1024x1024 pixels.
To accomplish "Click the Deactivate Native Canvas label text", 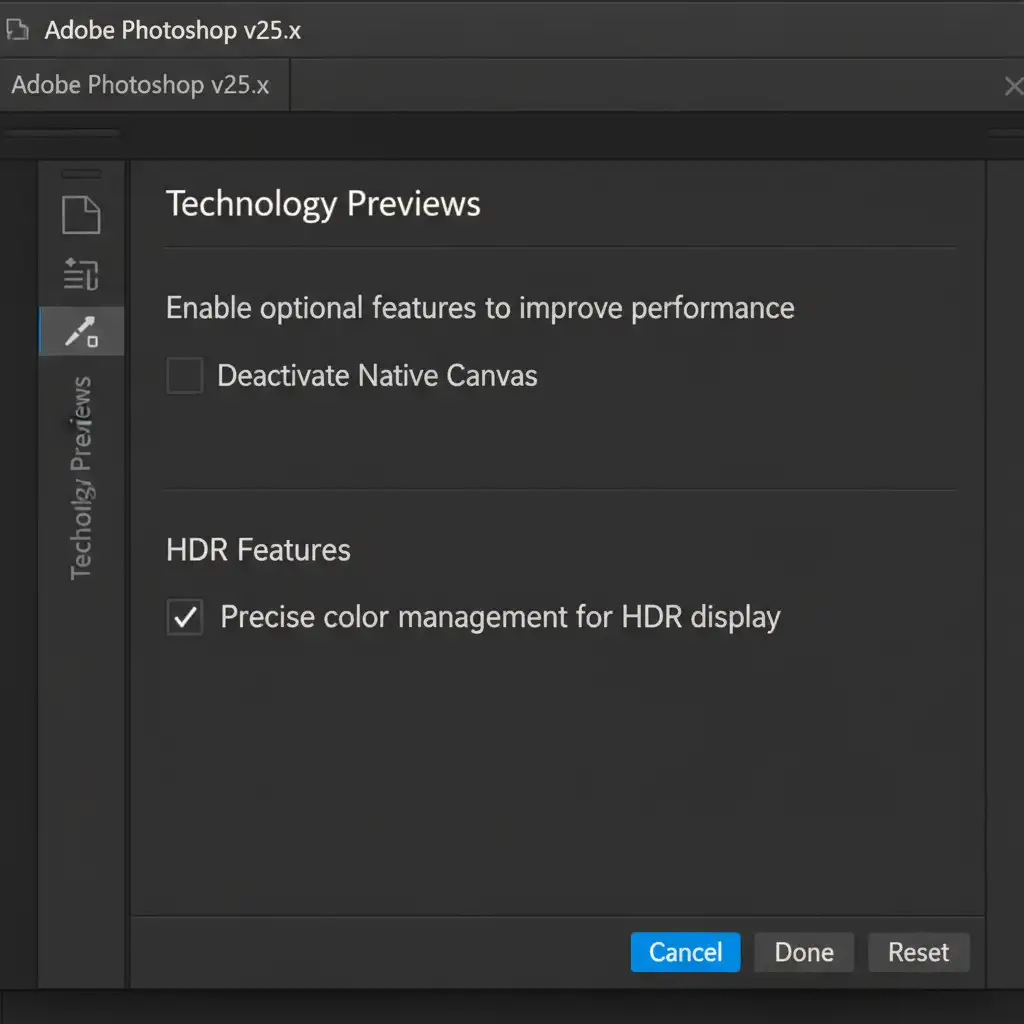I will click(x=377, y=376).
